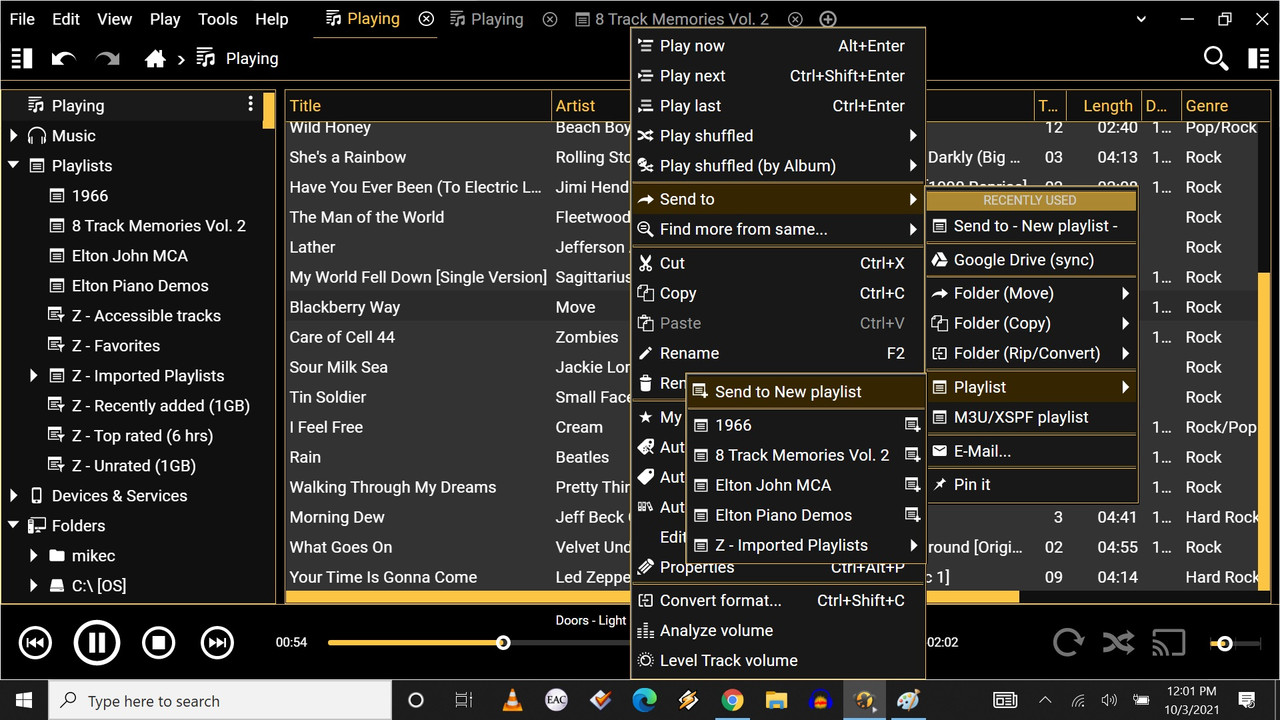Click the redo navigation arrow
The image size is (1280, 720).
coord(107,59)
